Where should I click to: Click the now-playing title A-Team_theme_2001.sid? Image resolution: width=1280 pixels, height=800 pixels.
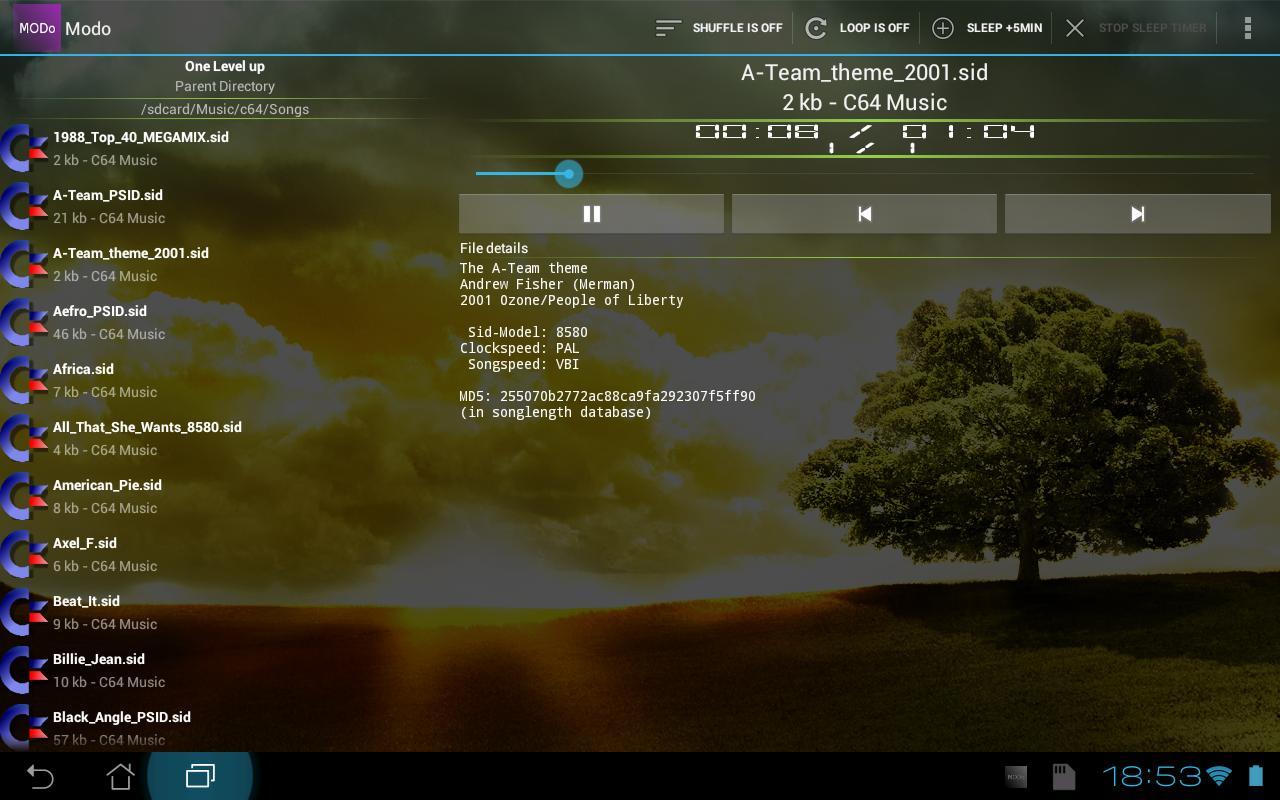point(864,72)
